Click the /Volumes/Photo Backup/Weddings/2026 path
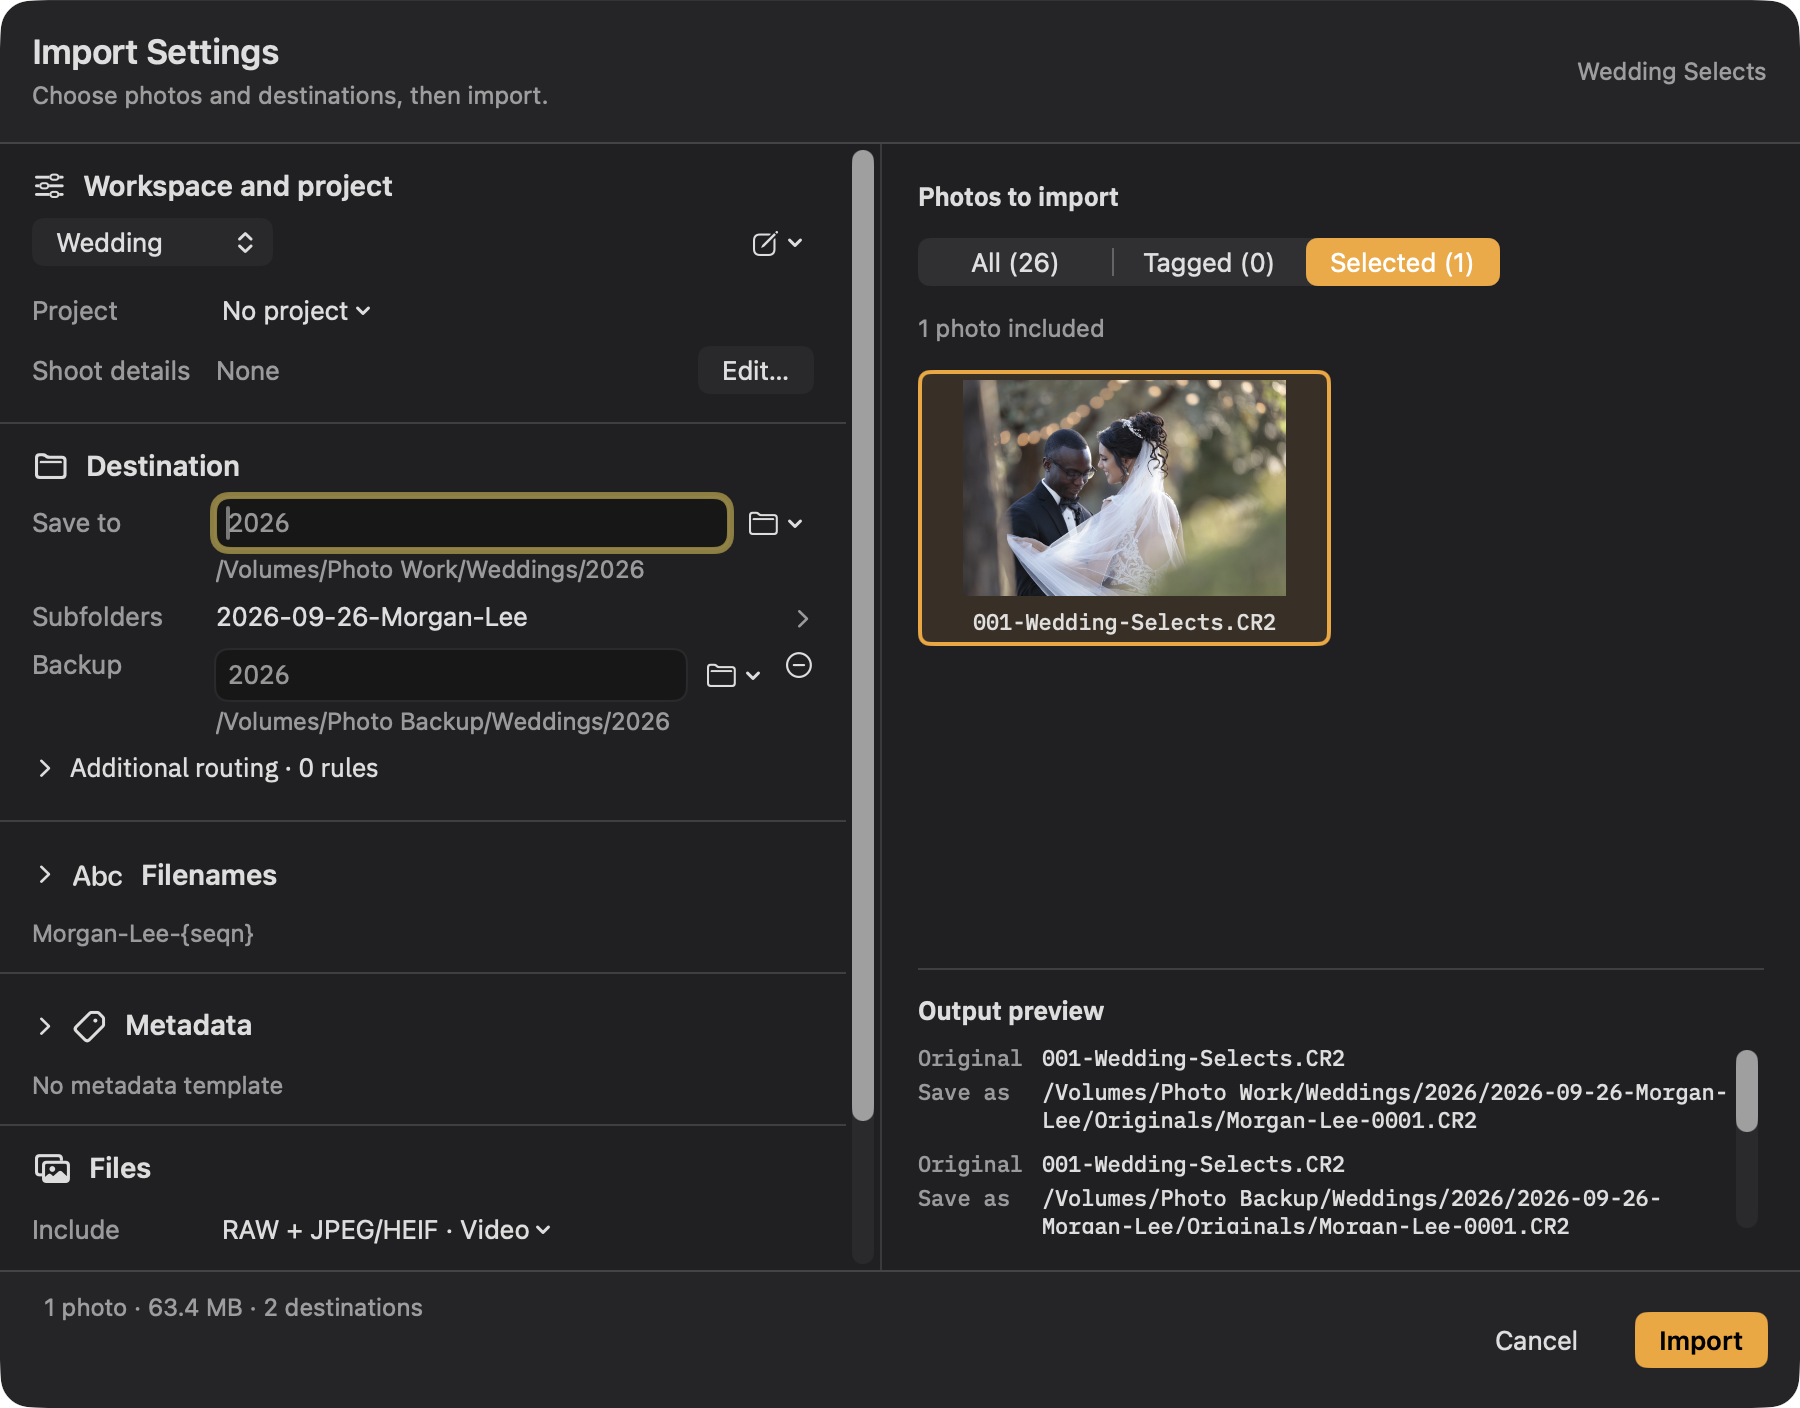 click(x=443, y=722)
